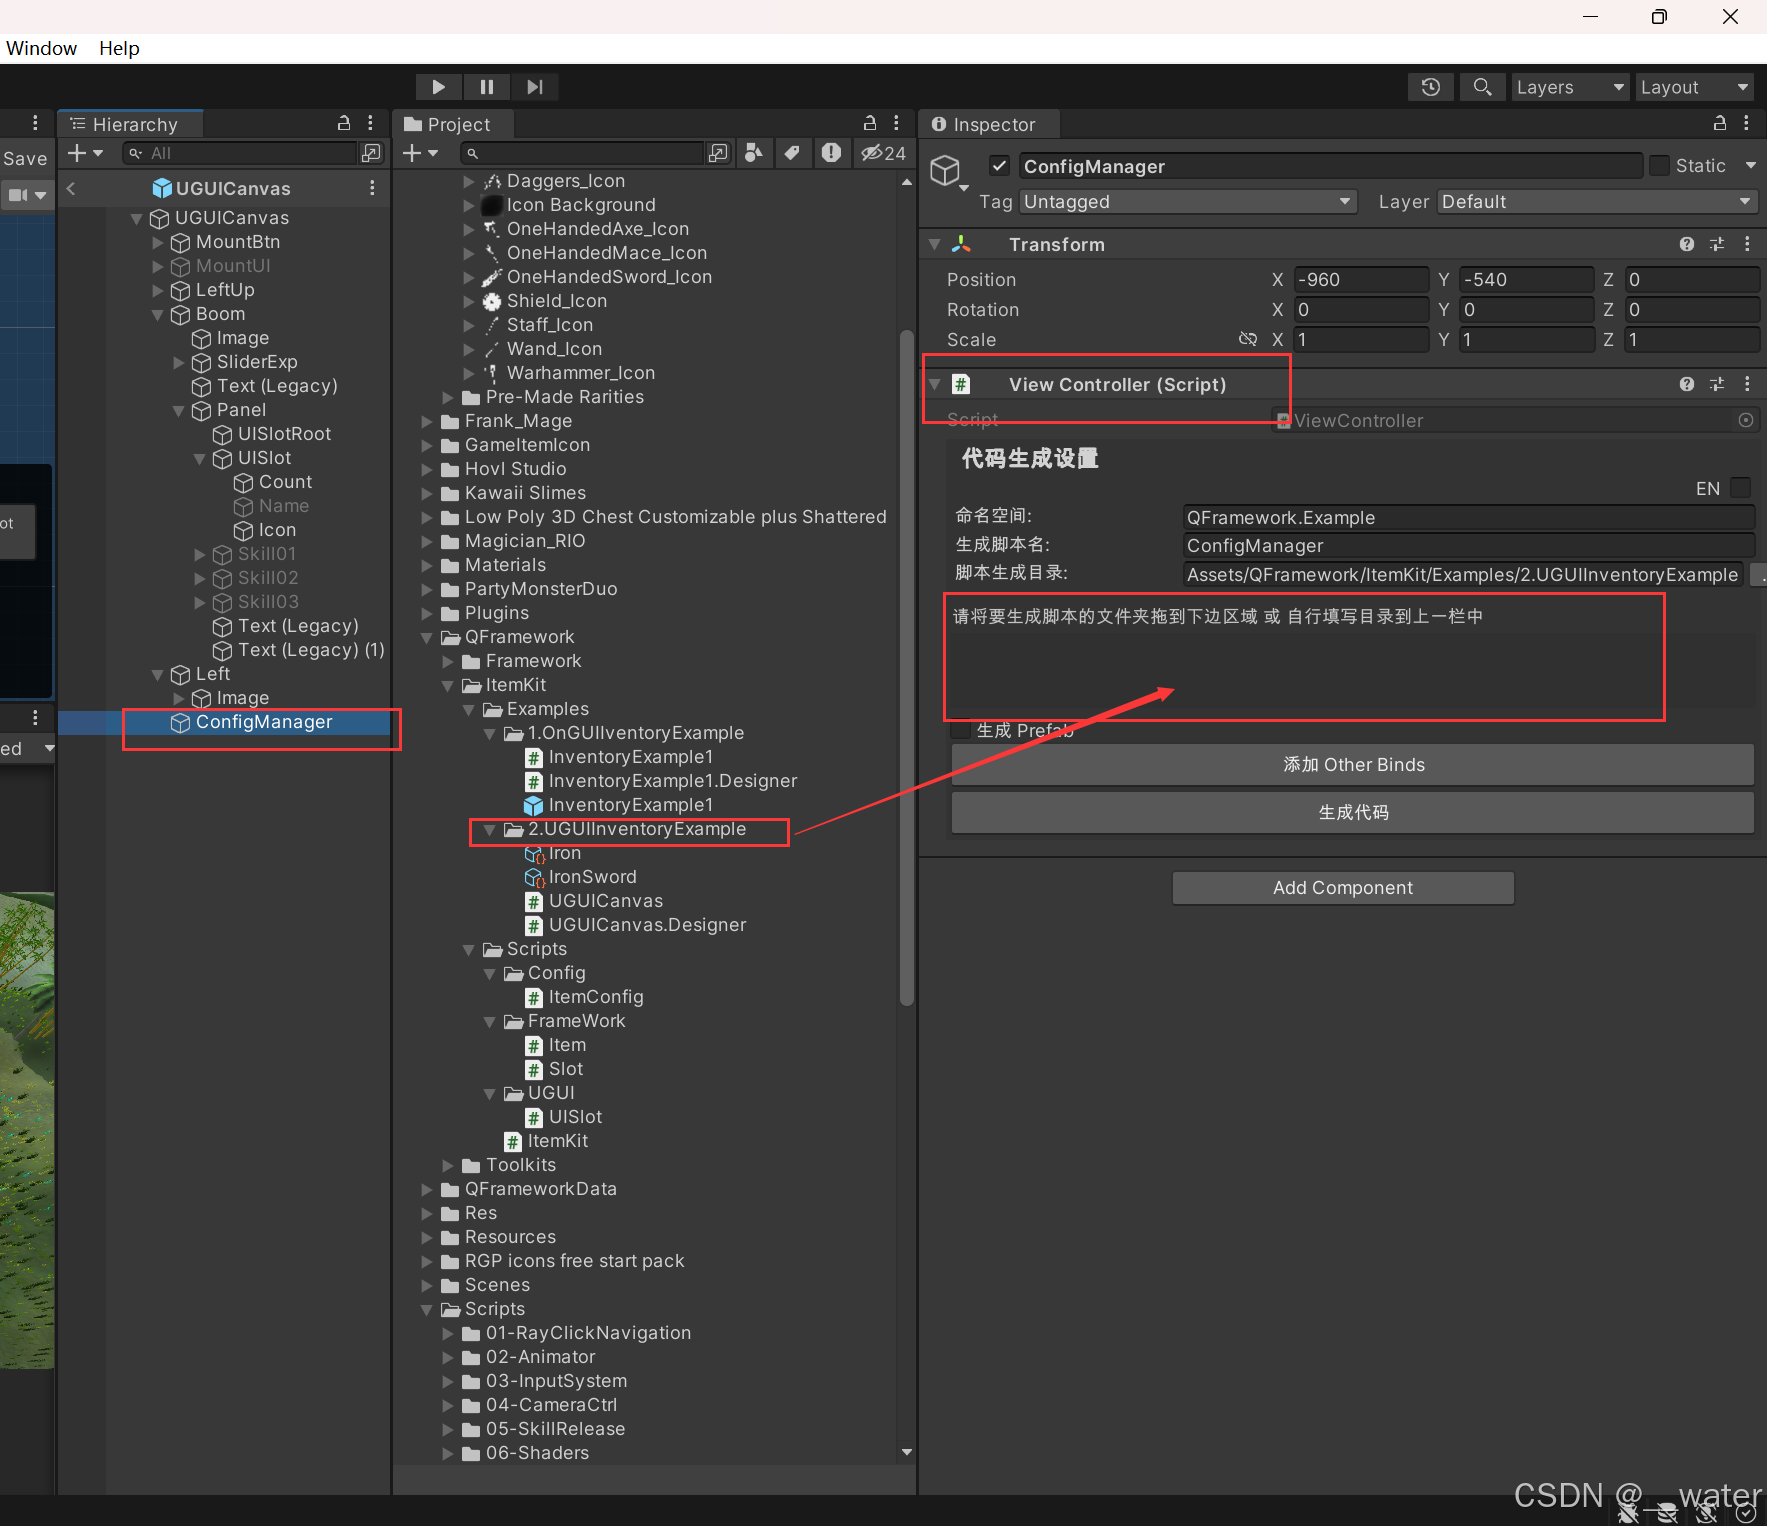This screenshot has width=1767, height=1526.
Task: Open the Hierarchy panel options menu
Action: coord(371,123)
